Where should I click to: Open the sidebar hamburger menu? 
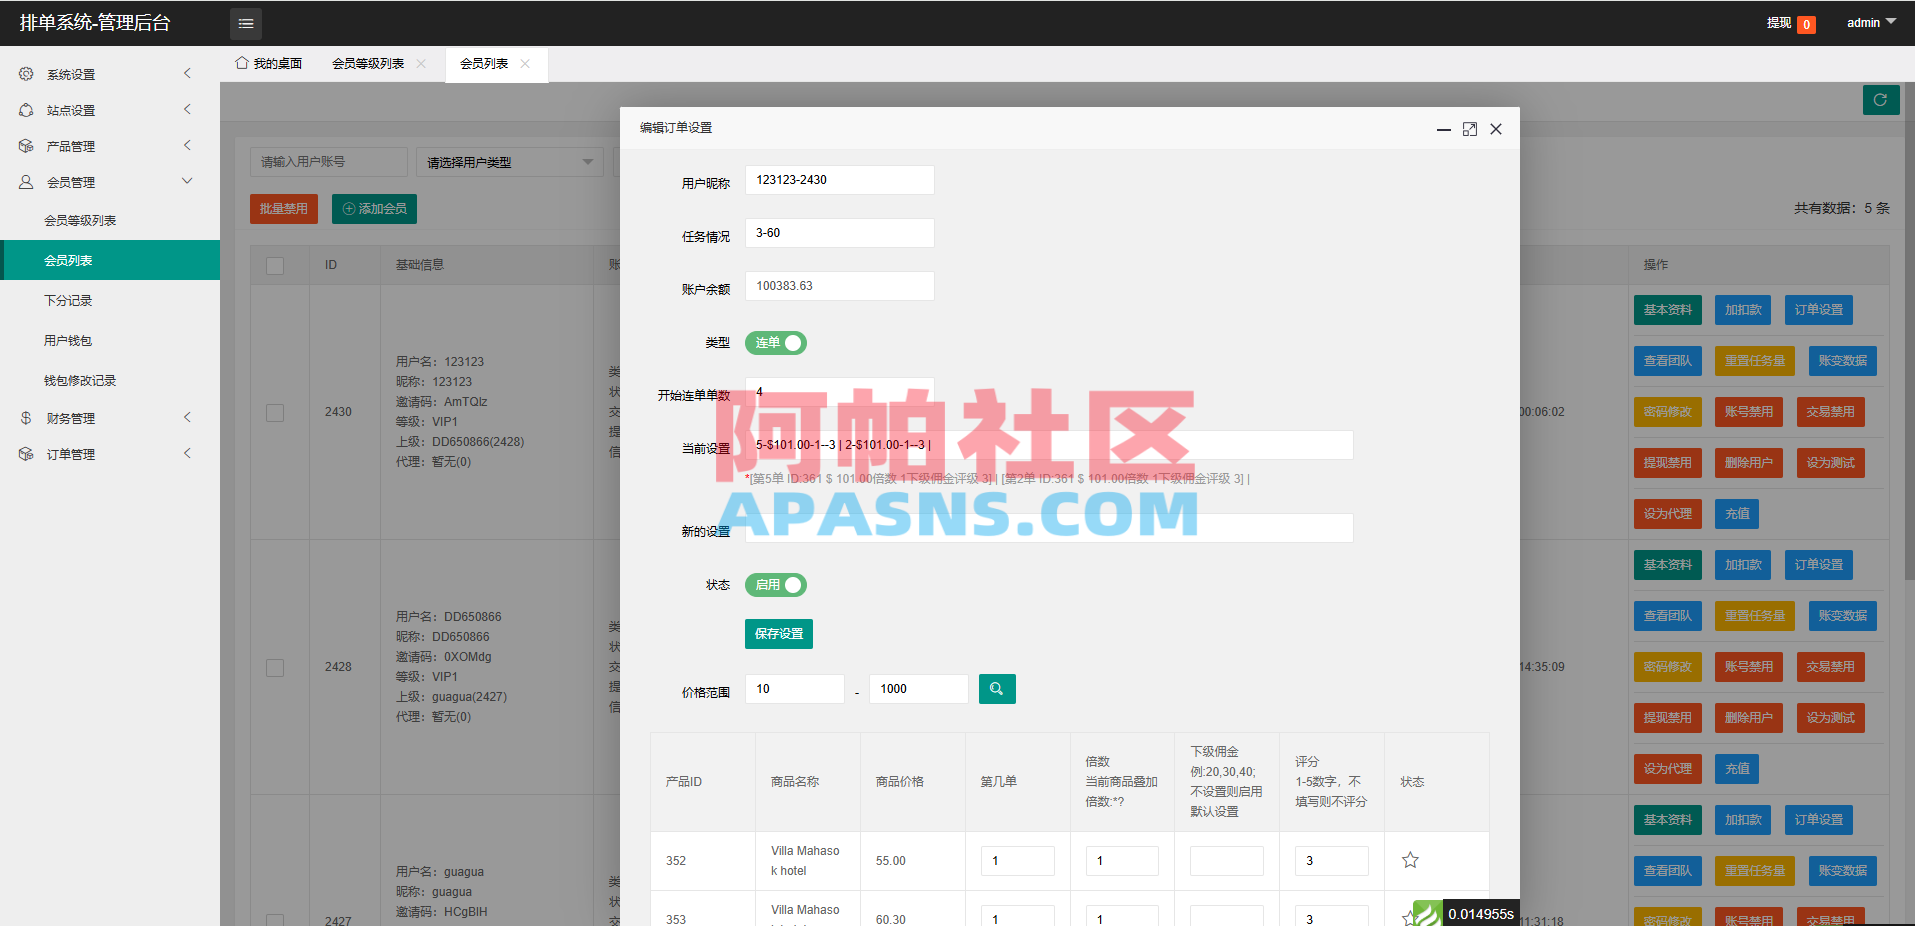tap(245, 23)
